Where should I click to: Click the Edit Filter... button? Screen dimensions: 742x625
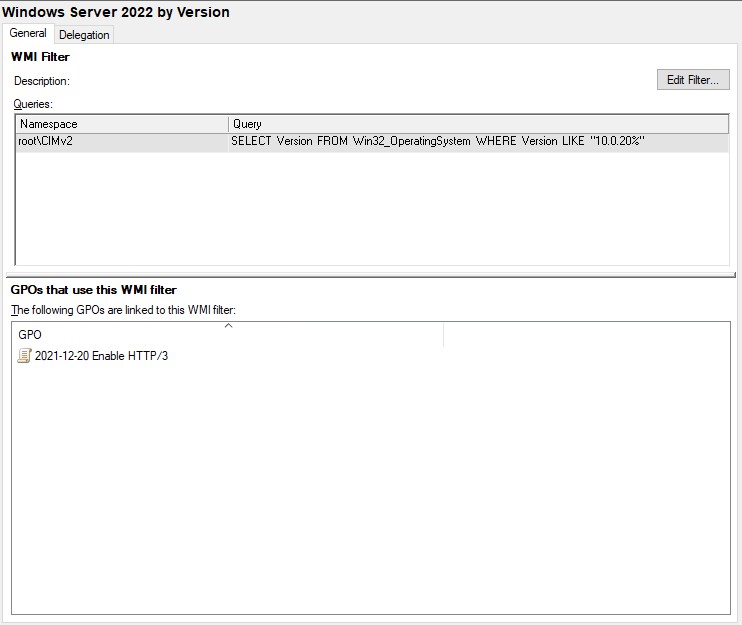(693, 80)
